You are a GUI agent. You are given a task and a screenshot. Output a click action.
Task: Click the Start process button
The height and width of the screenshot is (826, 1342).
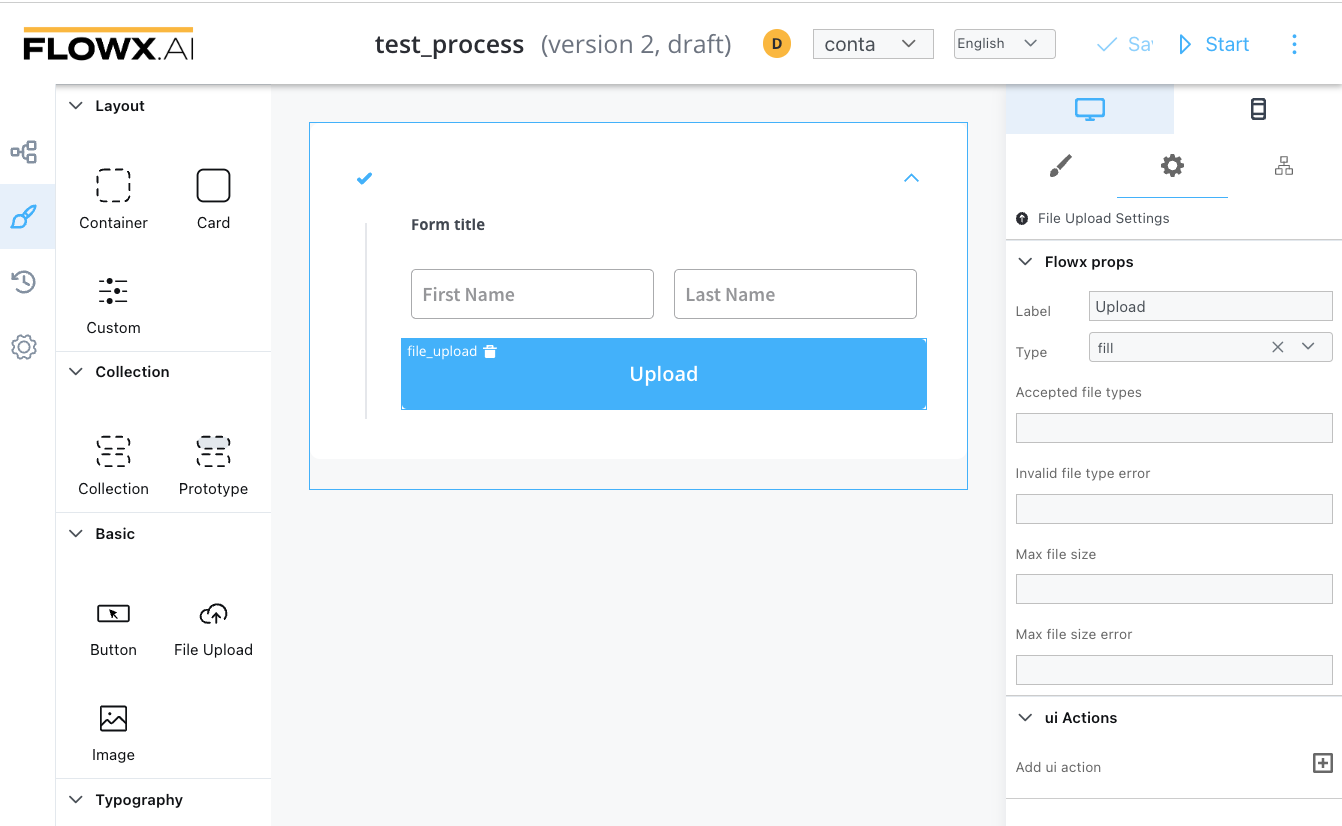click(1214, 44)
